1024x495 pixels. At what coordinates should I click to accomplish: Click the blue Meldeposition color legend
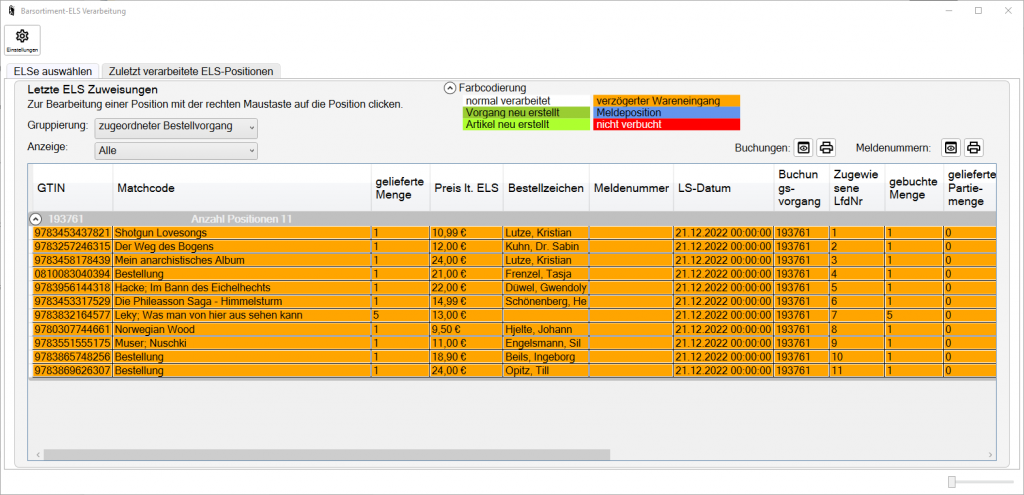(x=665, y=113)
